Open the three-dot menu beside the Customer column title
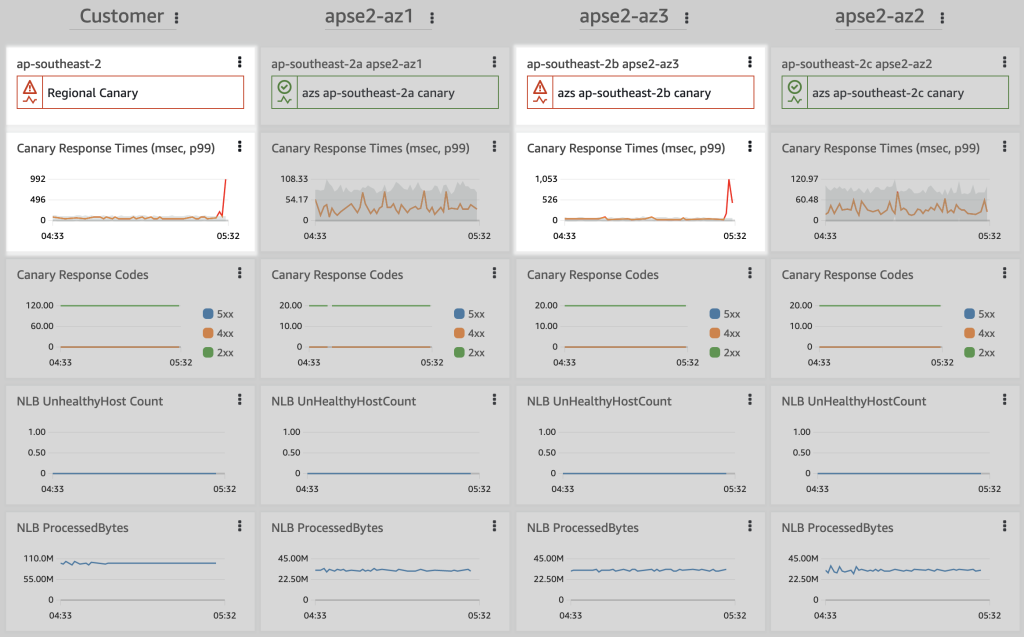 176,17
